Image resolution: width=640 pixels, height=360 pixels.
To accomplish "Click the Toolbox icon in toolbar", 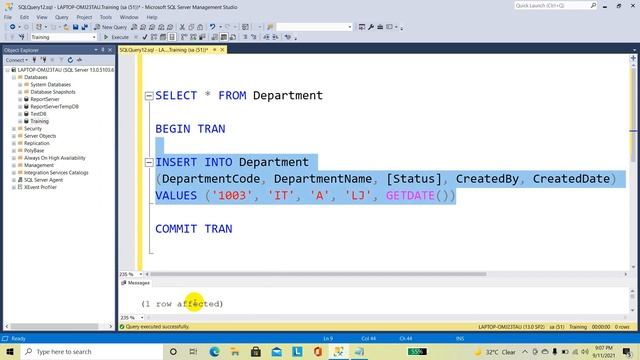I will (380, 27).
